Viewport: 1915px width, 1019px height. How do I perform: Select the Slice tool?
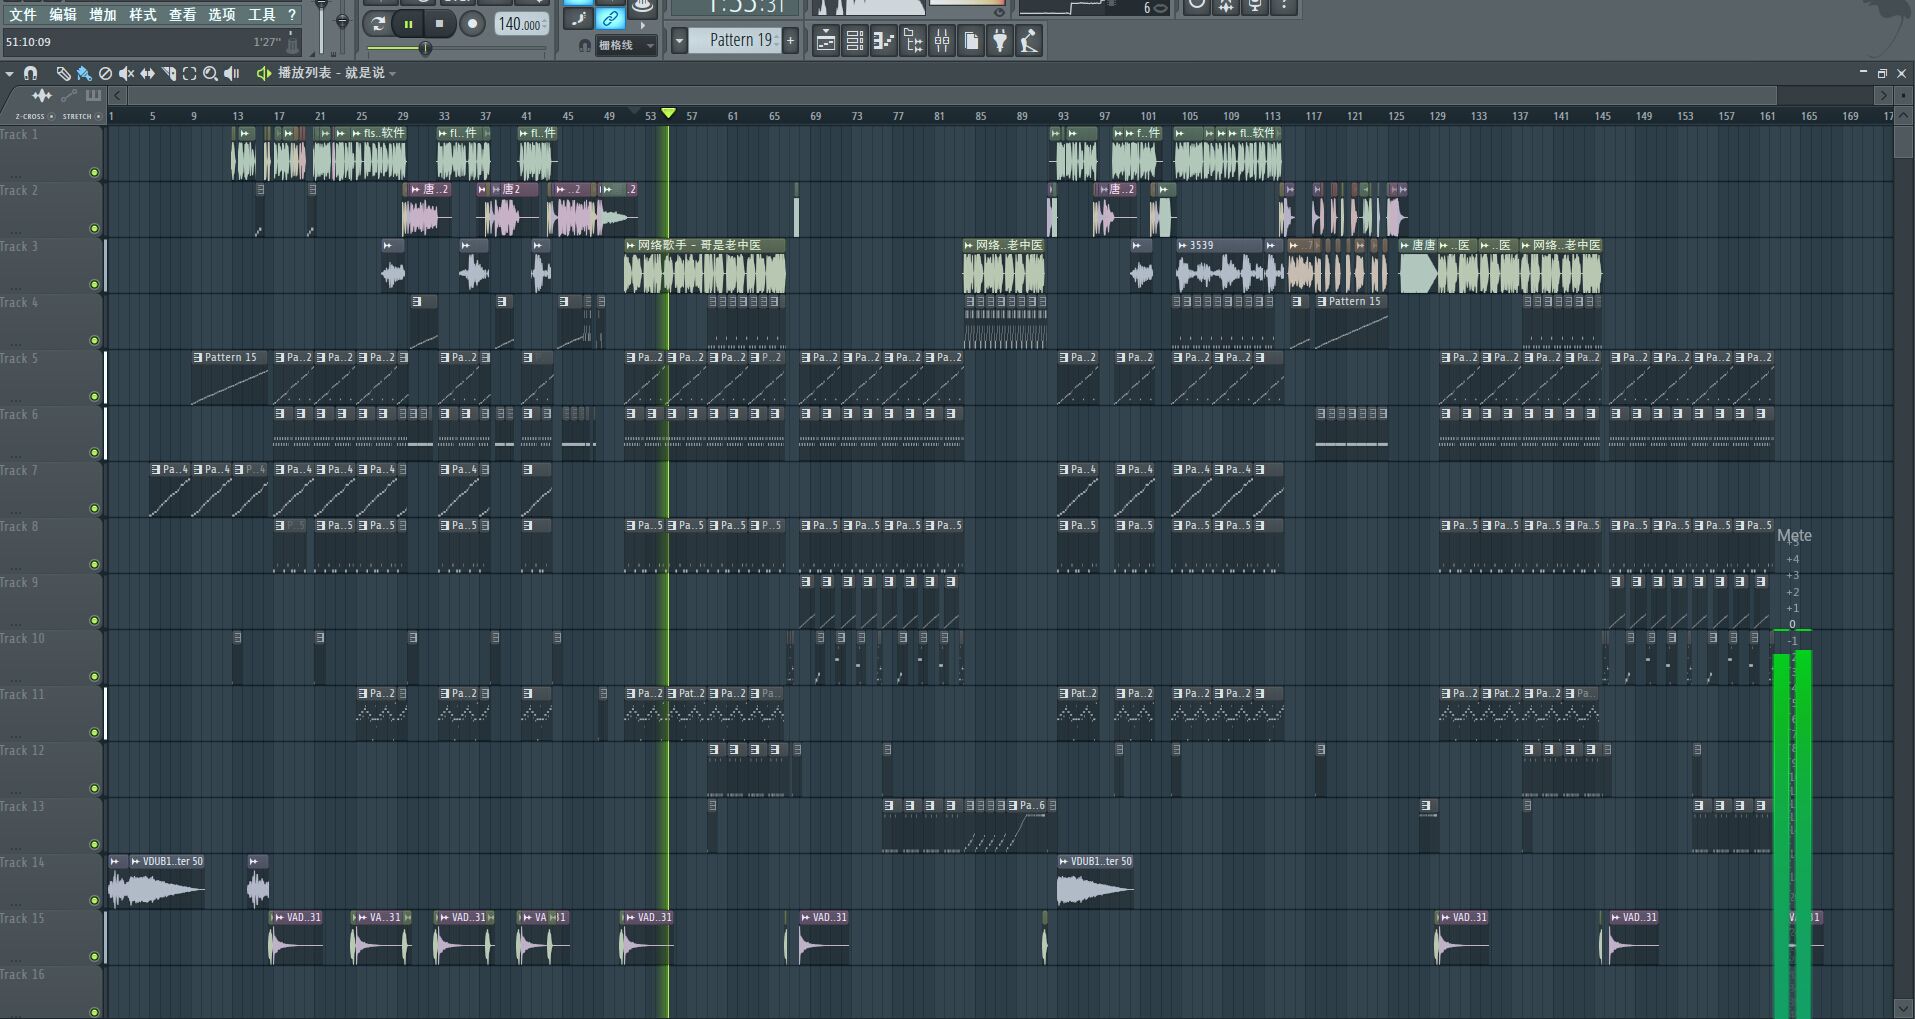coord(168,73)
